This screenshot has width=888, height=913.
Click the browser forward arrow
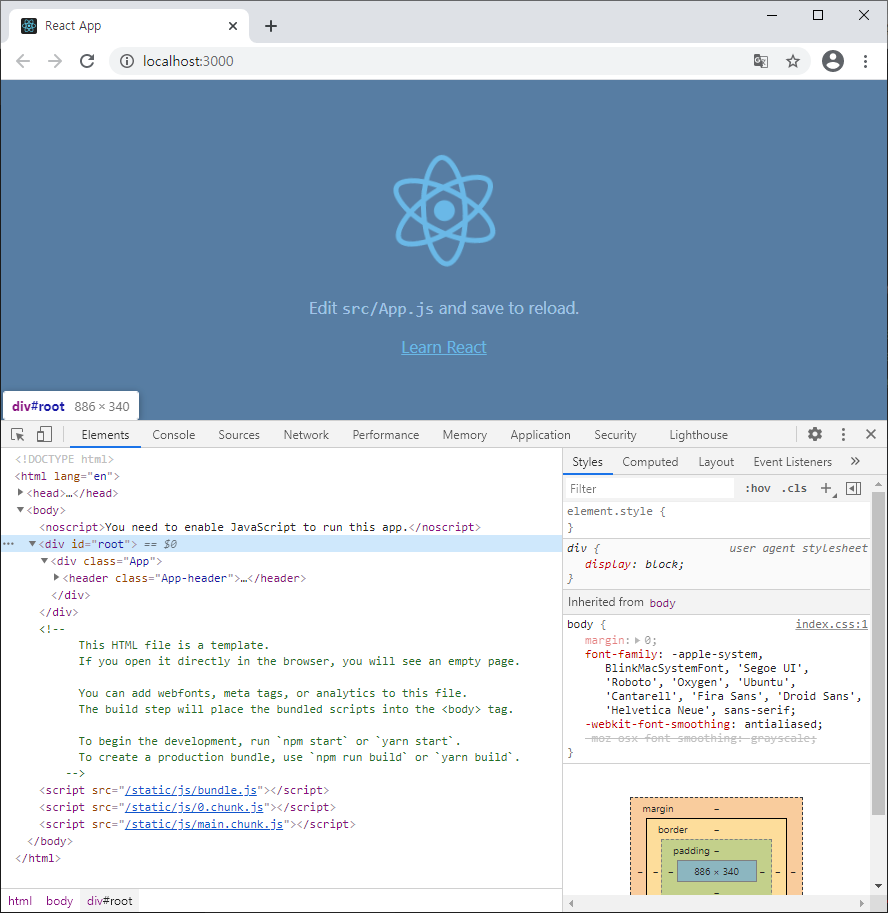(55, 61)
